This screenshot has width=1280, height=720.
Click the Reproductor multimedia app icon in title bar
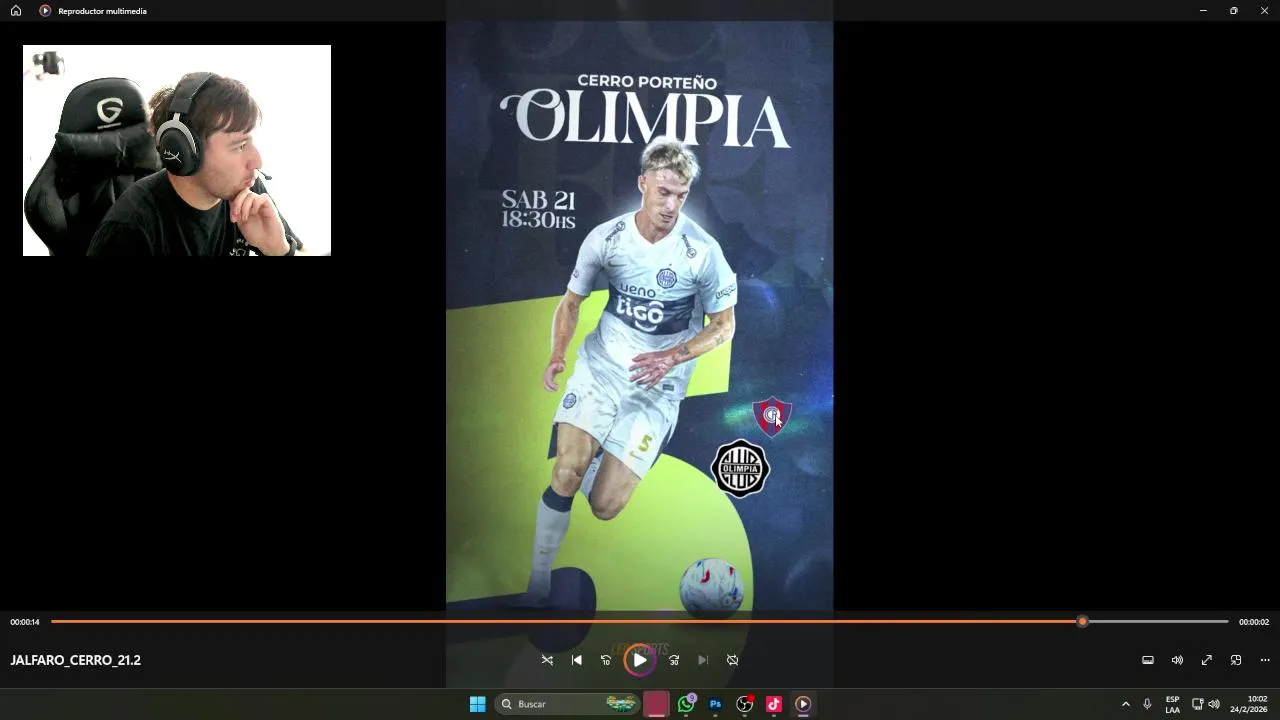pyautogui.click(x=45, y=11)
